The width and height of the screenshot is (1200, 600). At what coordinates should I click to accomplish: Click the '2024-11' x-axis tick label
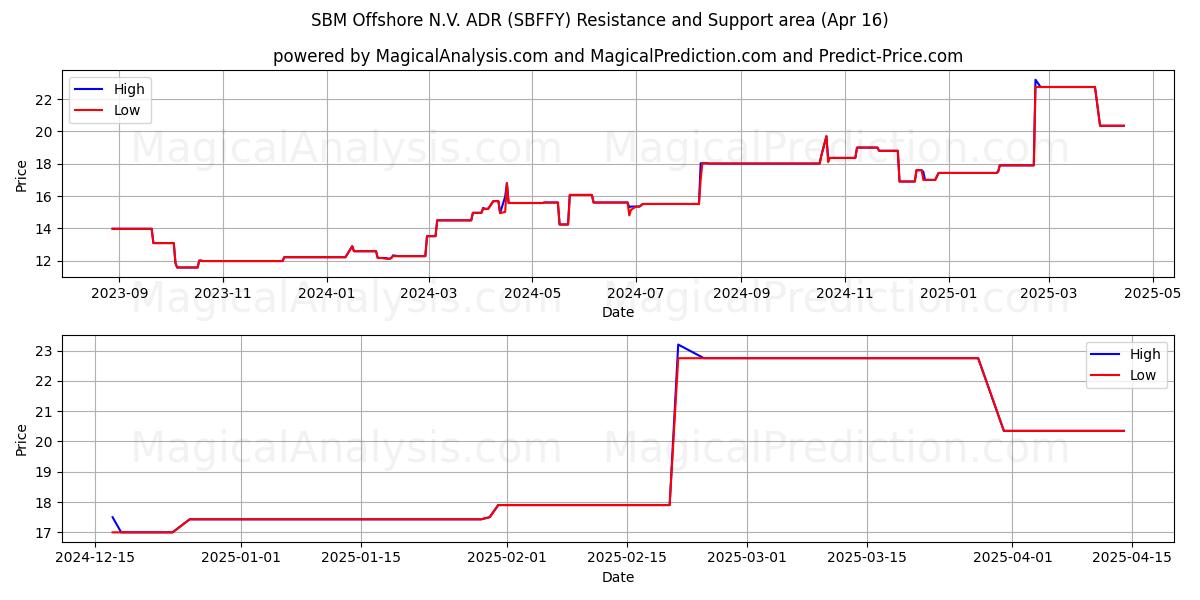(844, 293)
